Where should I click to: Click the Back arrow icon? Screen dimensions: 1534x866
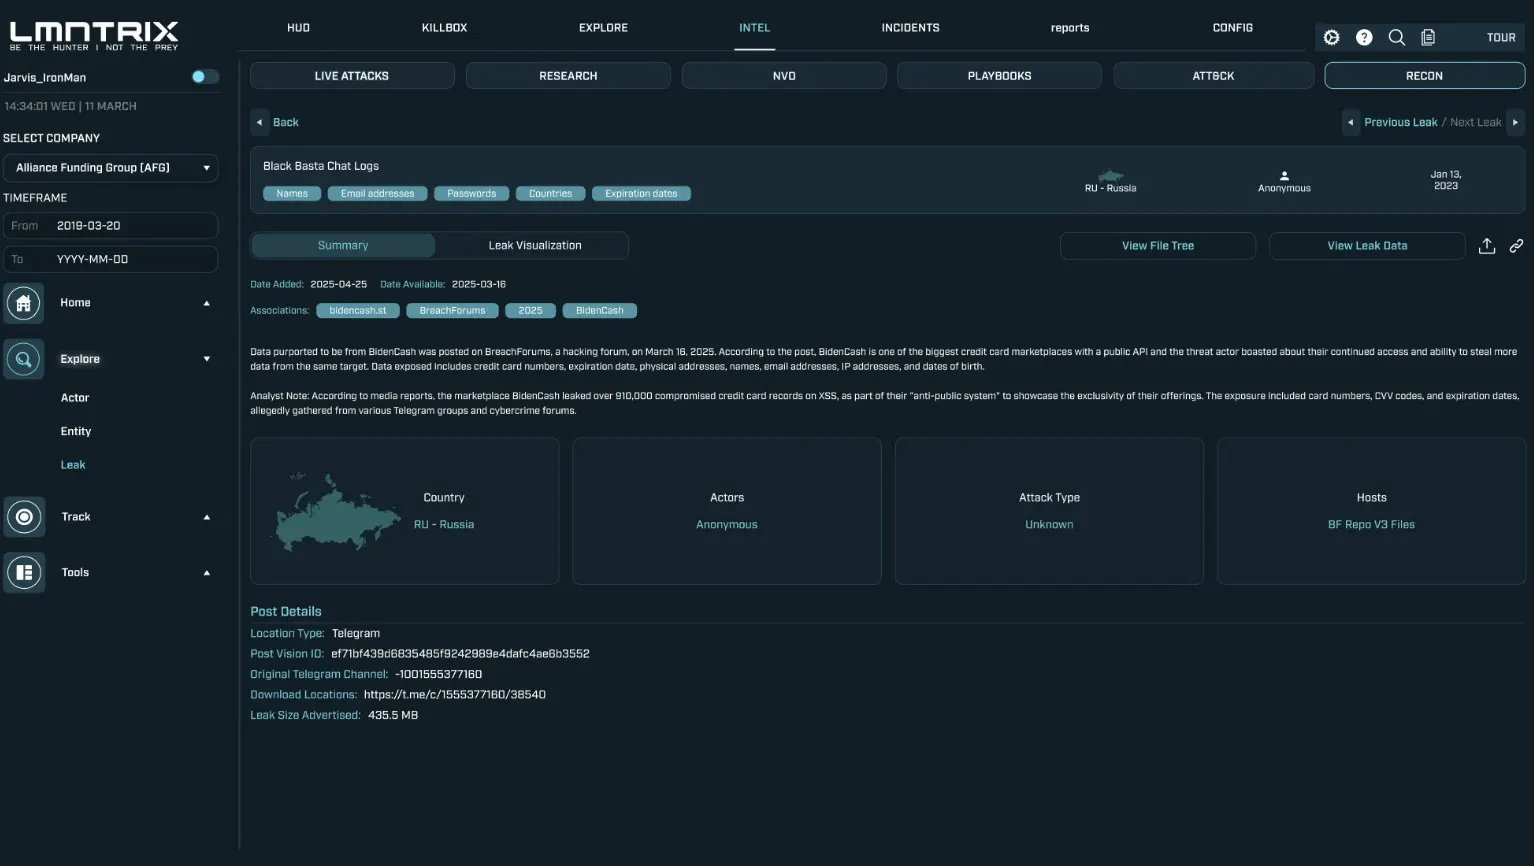point(259,122)
